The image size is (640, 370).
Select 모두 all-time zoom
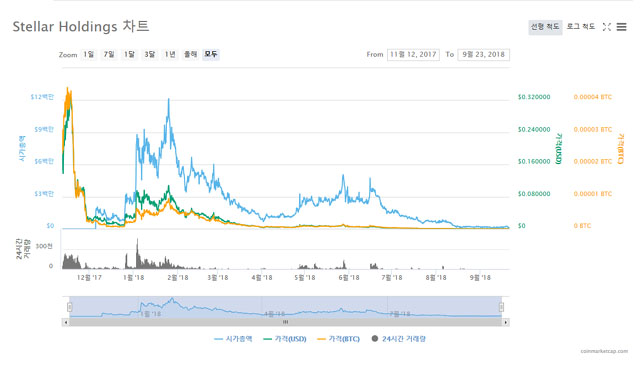(211, 54)
